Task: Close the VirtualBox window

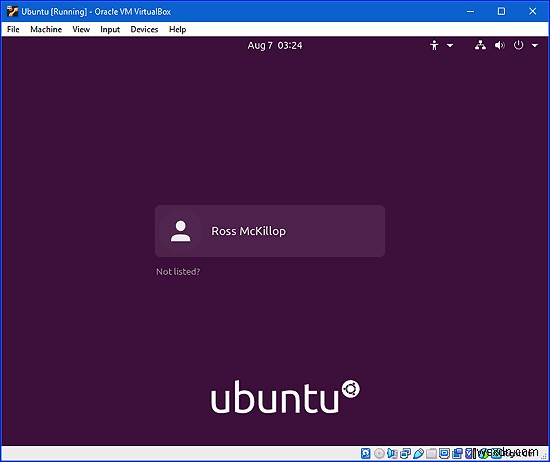Action: [x=532, y=12]
